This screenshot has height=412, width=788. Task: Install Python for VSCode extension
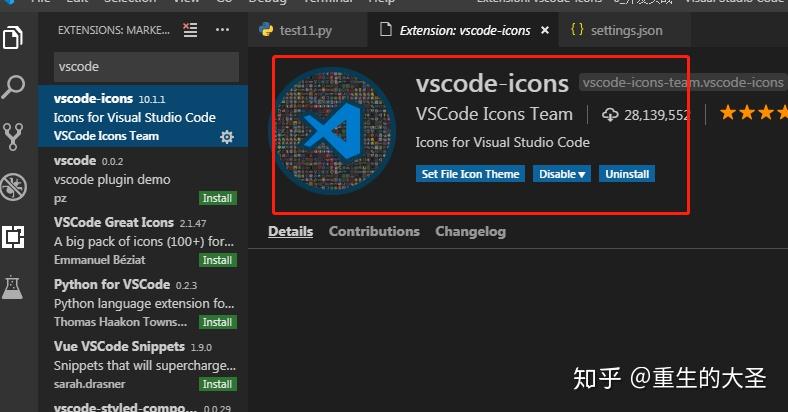pos(217,322)
